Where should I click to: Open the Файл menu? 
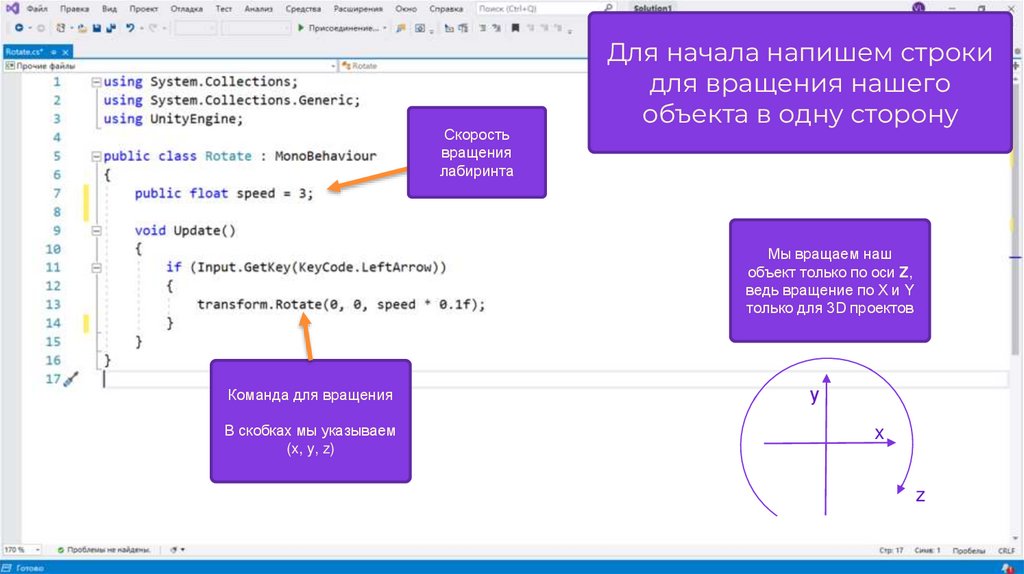[37, 8]
